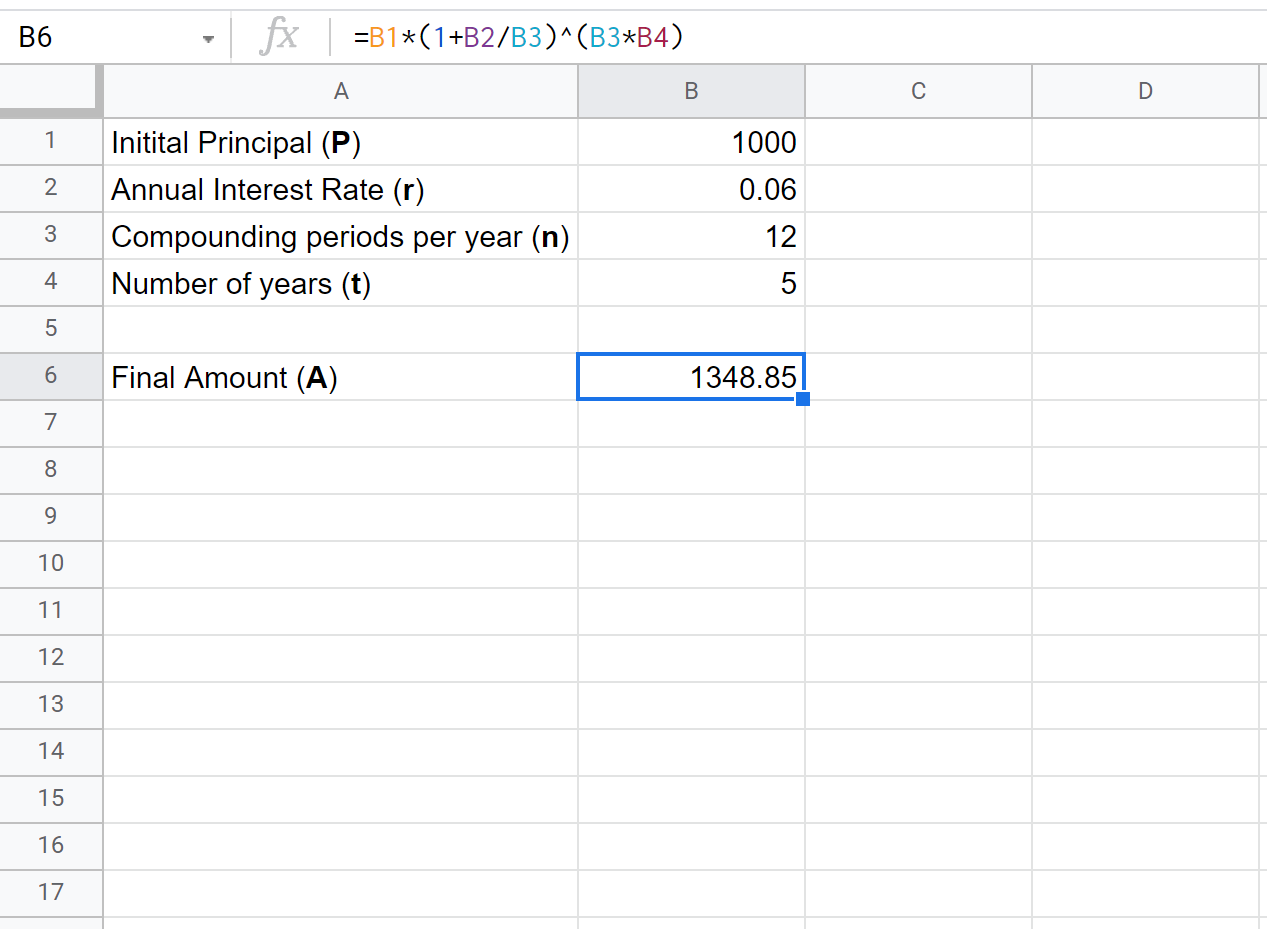Screen dimensions: 1267x929
Task: Click the Final Amount (A) label
Action: coord(341,376)
